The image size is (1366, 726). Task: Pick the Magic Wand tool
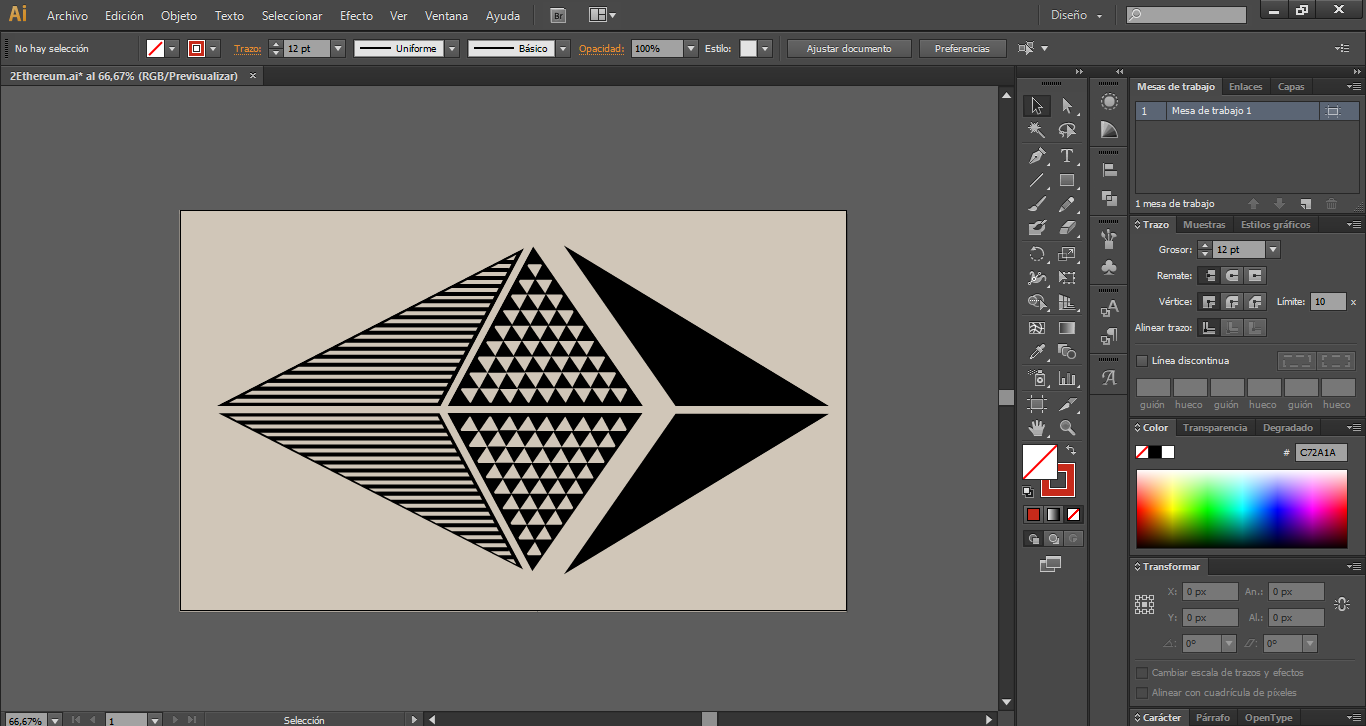1037,131
